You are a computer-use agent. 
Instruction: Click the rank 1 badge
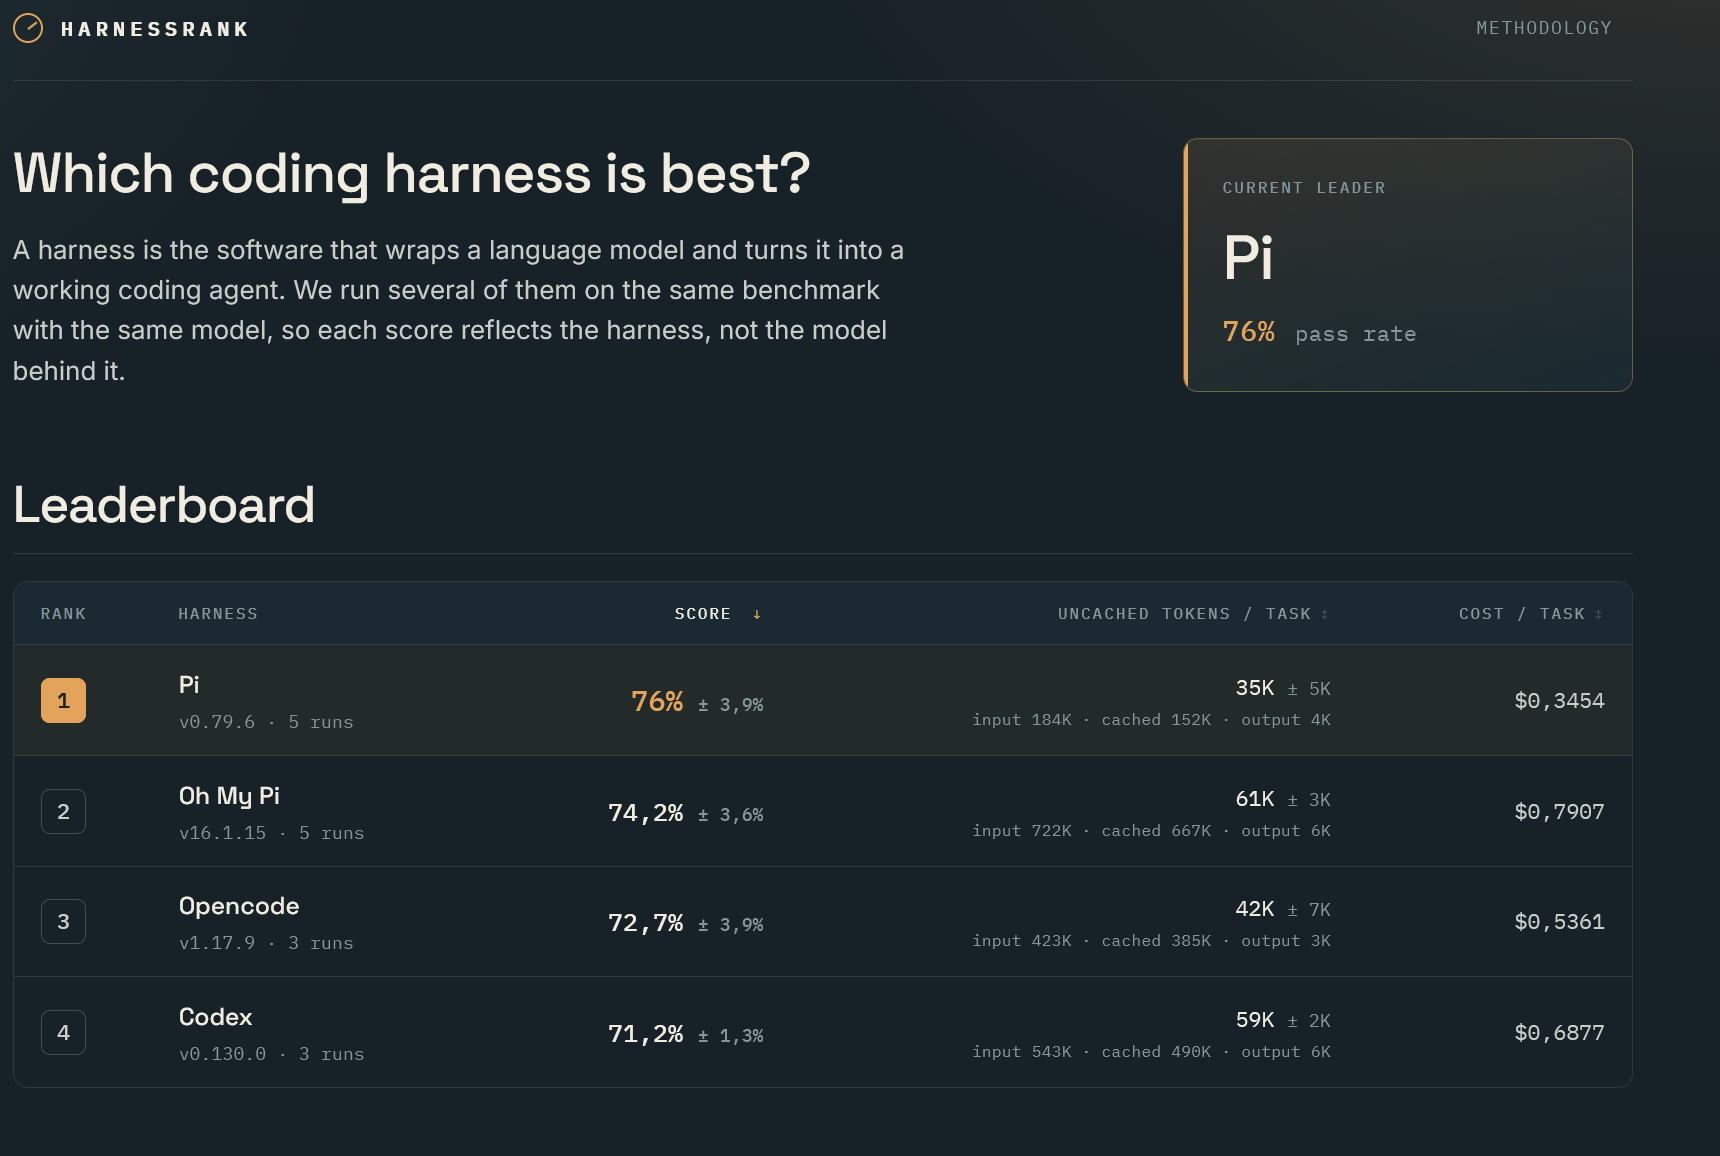coord(63,700)
